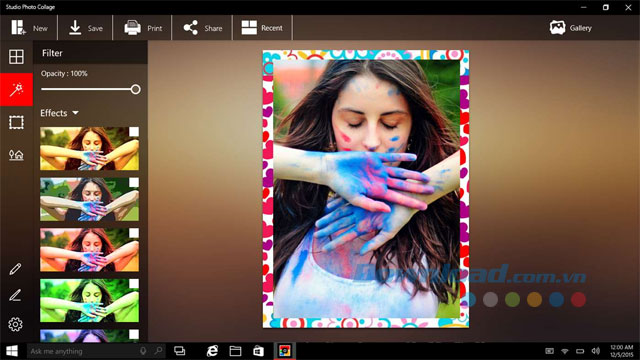Click the Opacity slider handle
The image size is (640, 360).
pyautogui.click(x=136, y=89)
